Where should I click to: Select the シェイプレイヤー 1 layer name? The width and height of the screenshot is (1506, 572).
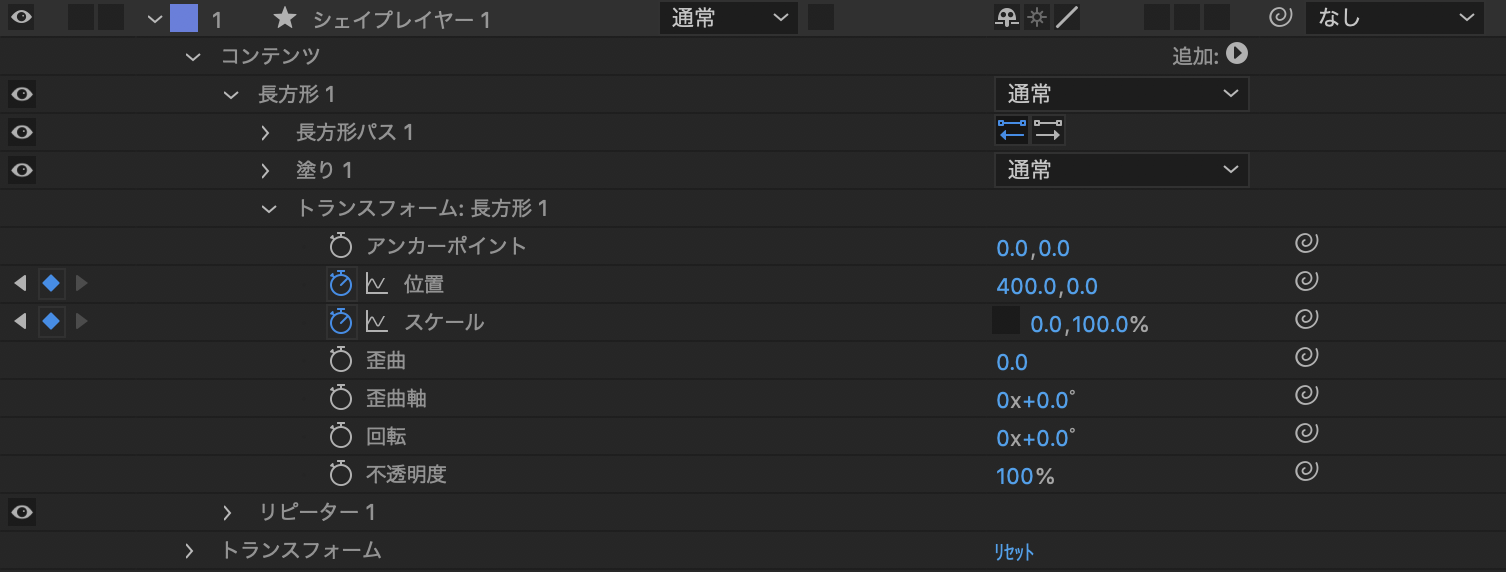(401, 19)
